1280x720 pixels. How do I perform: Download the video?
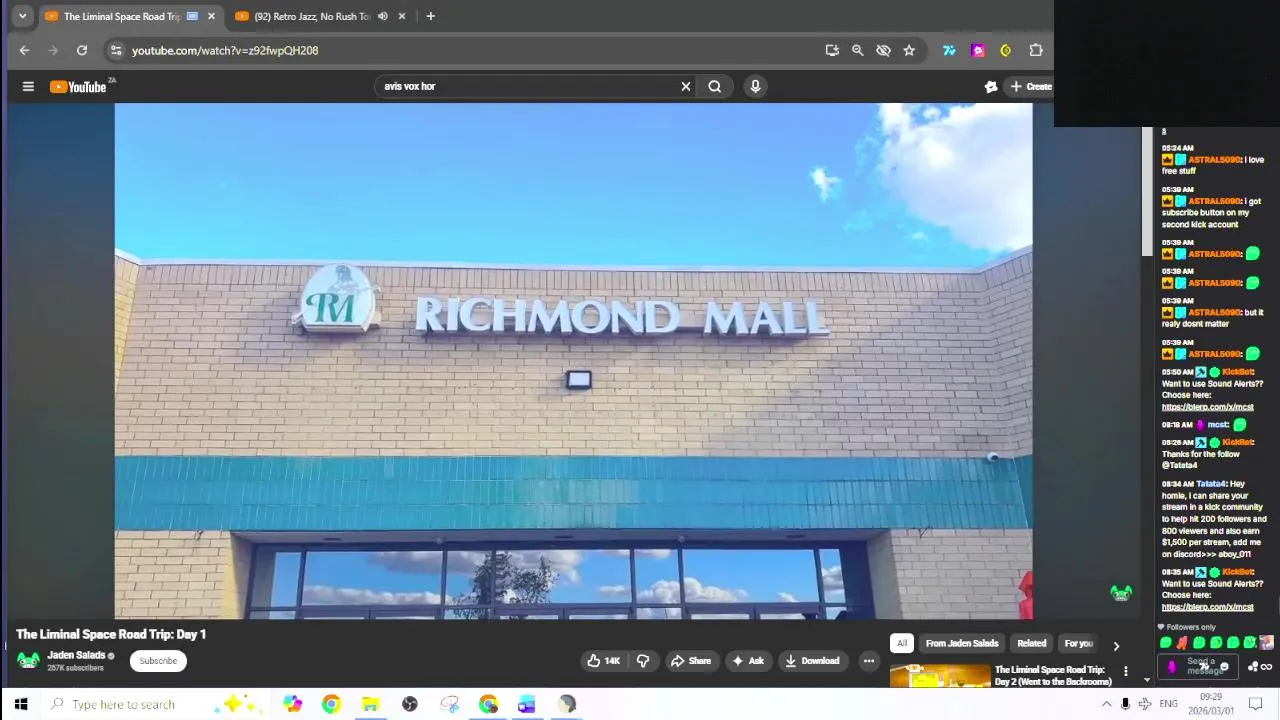coord(812,661)
